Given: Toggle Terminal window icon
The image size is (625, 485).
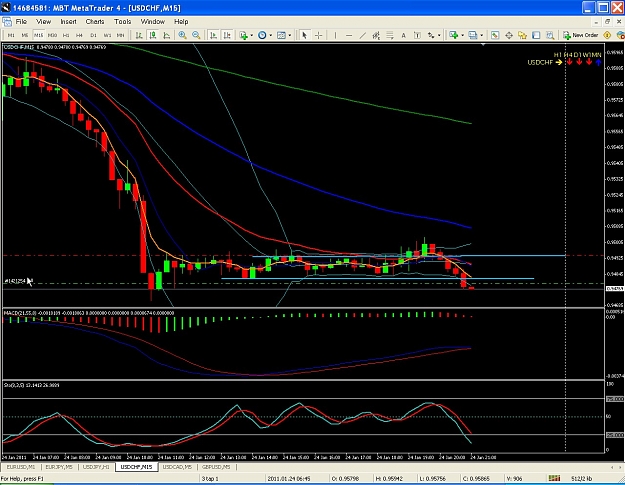Looking at the screenshot, I should pyautogui.click(x=537, y=35).
